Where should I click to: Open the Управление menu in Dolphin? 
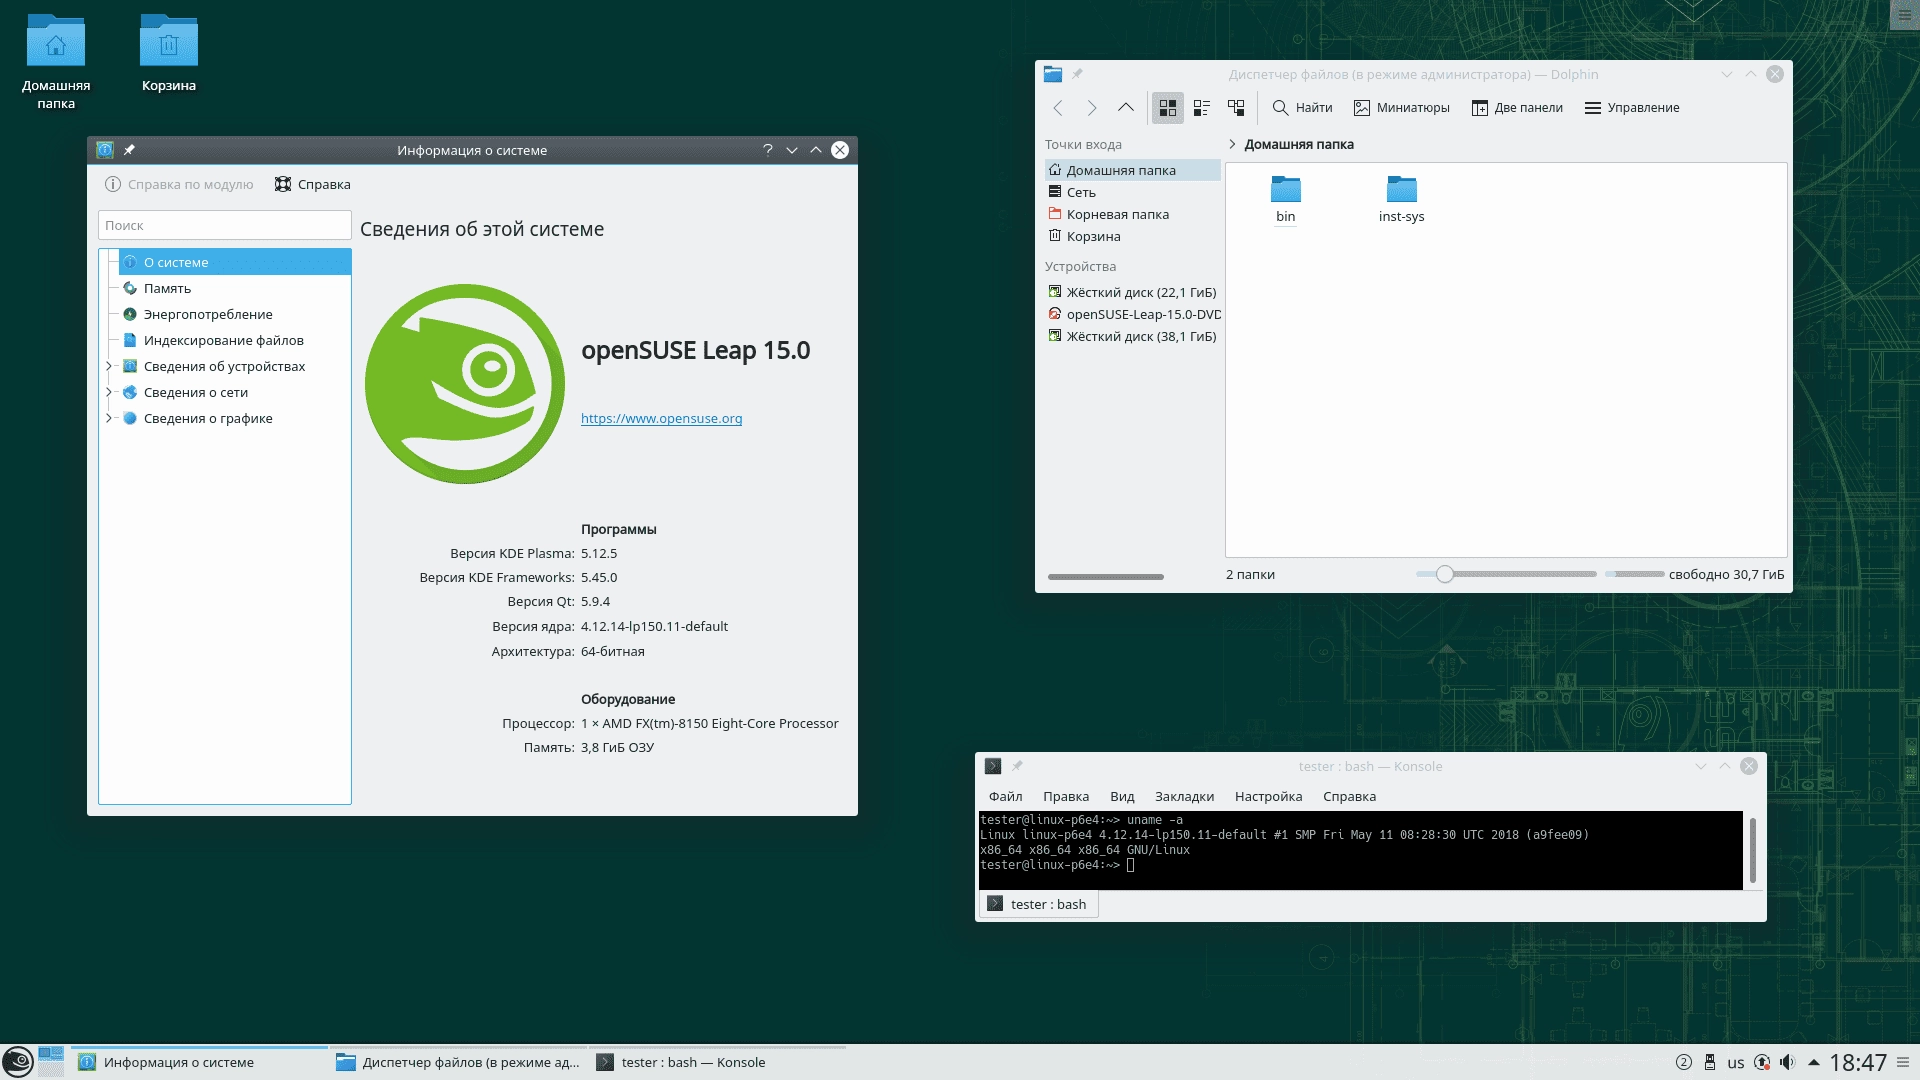(x=1632, y=108)
